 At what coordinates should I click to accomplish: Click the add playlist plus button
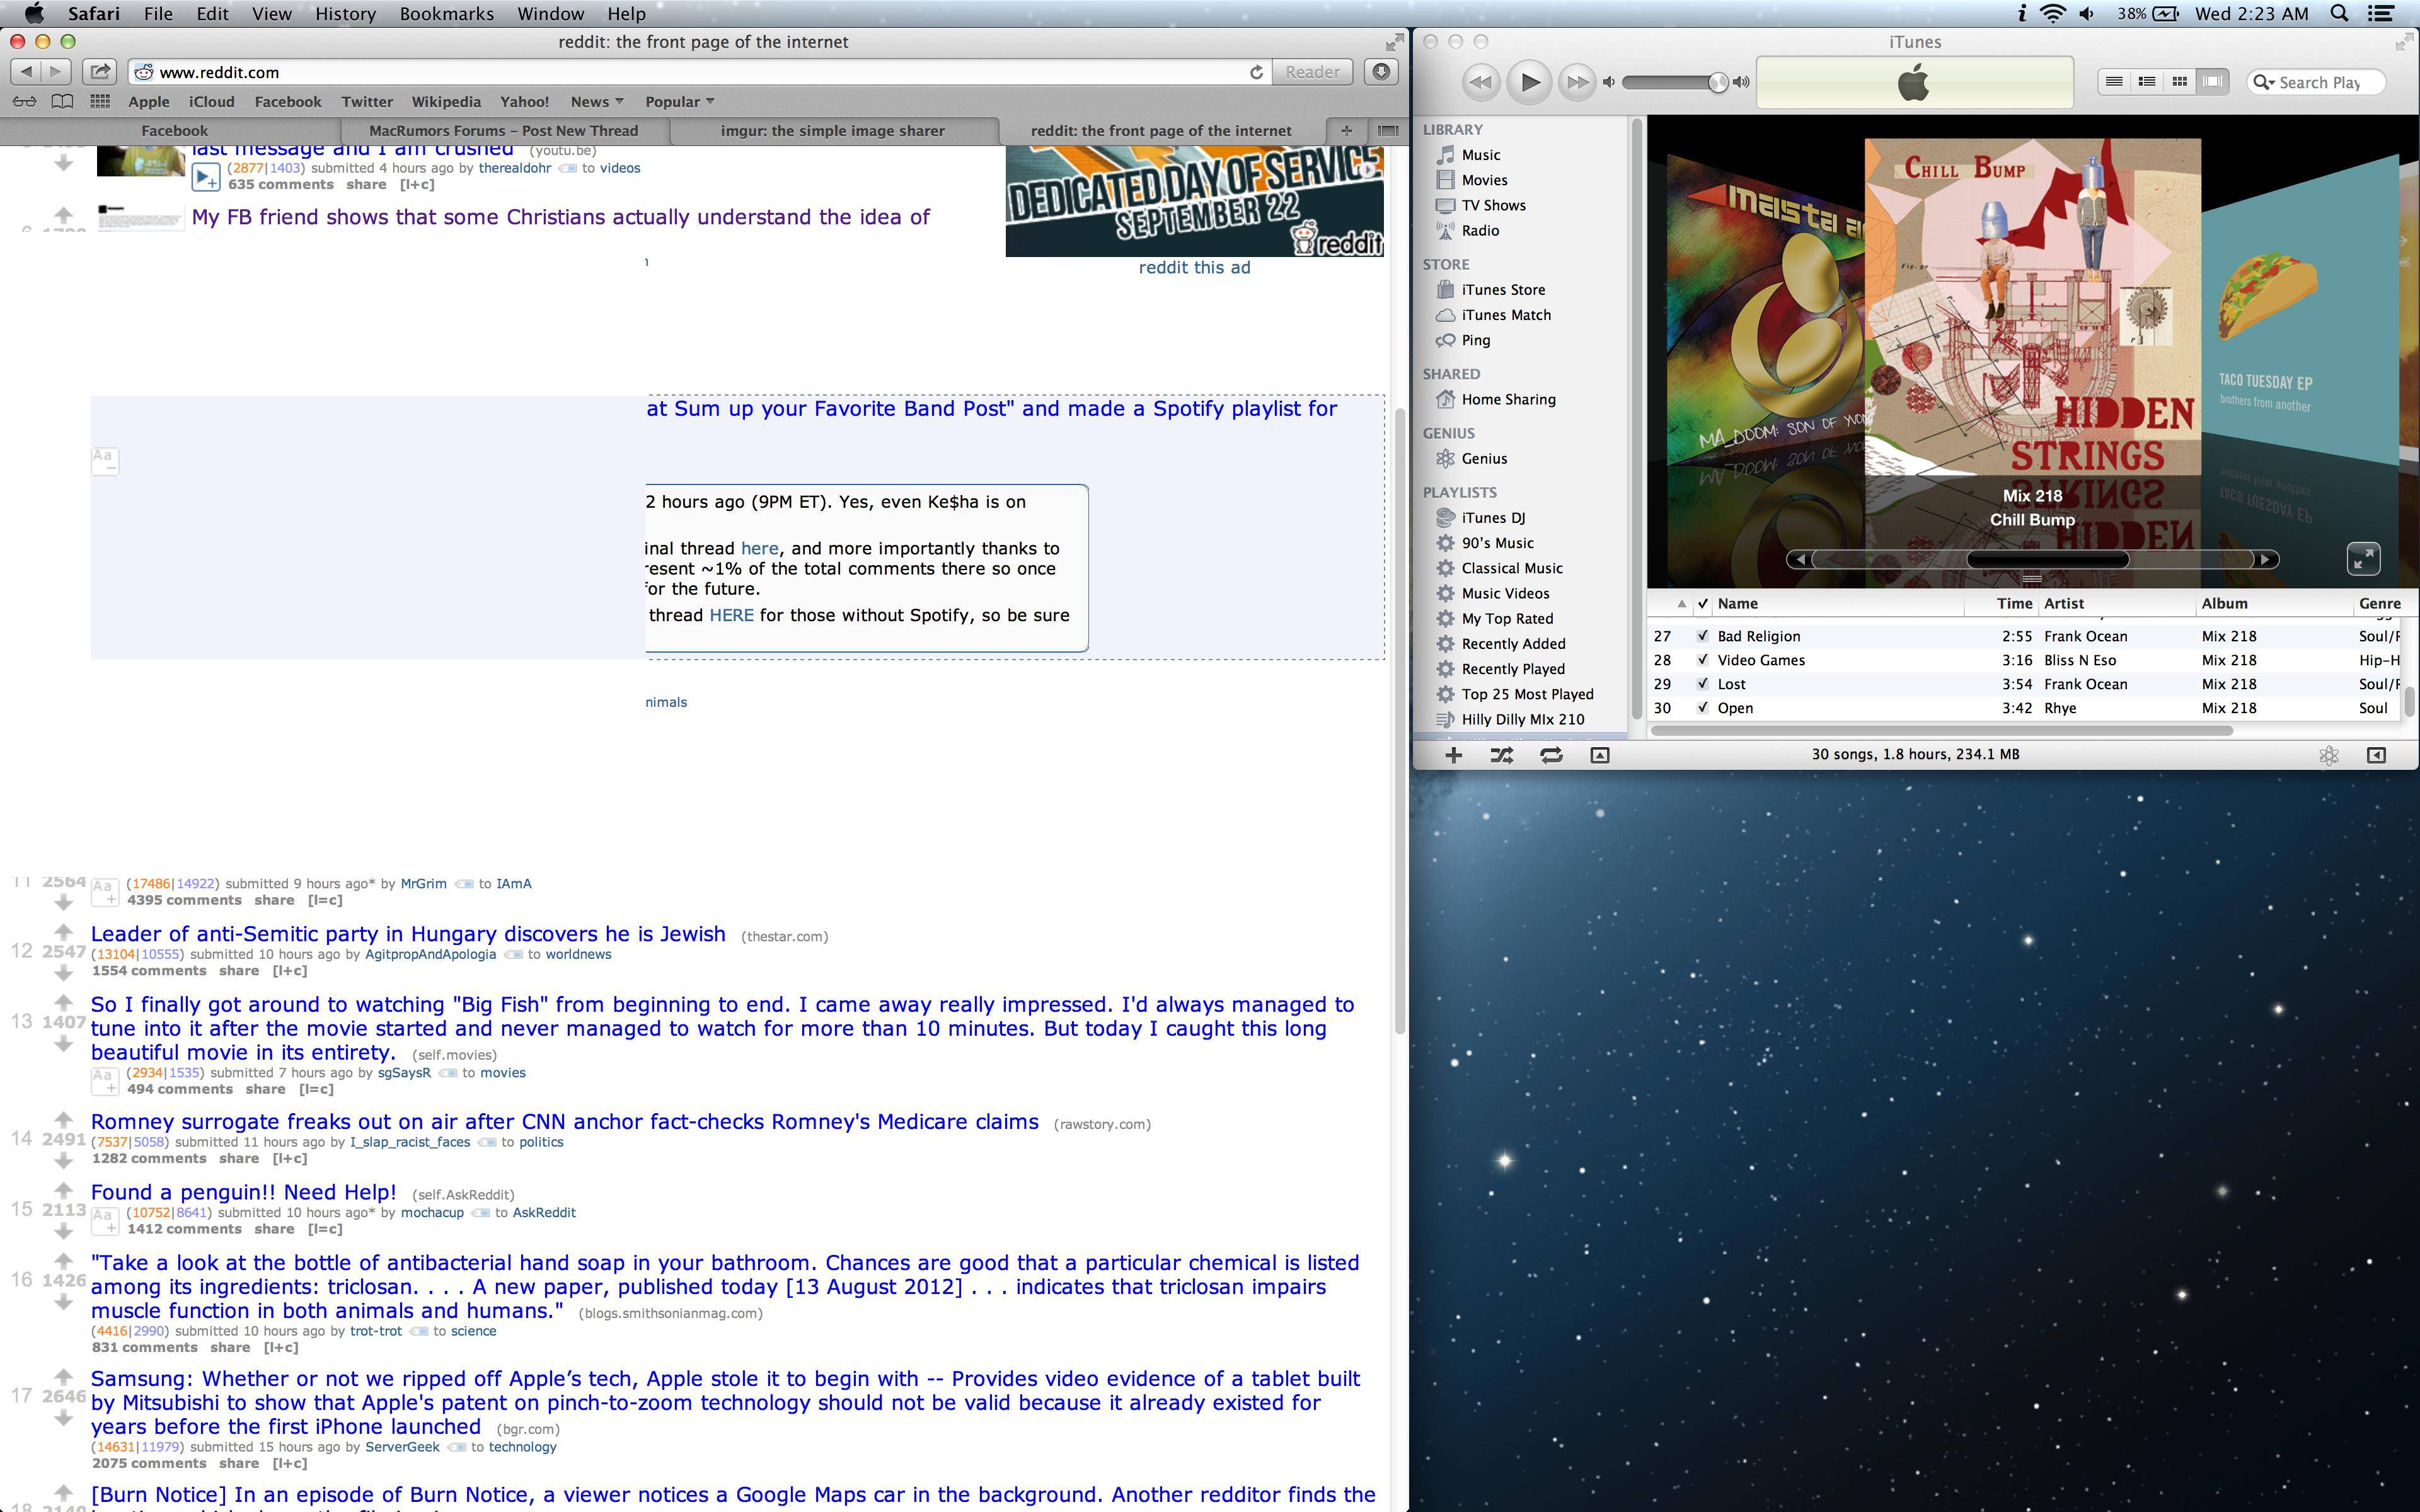coord(1454,756)
